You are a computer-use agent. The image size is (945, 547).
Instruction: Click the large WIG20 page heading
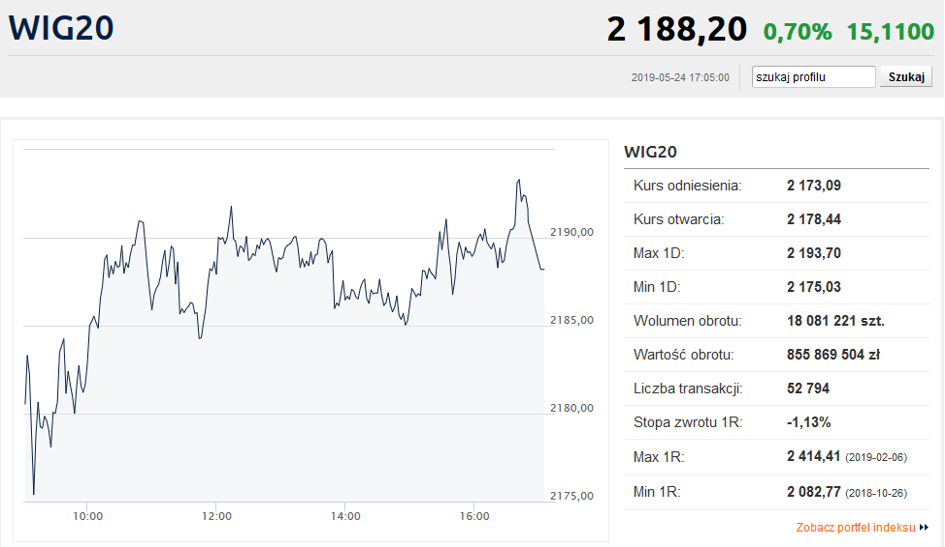pos(61,29)
